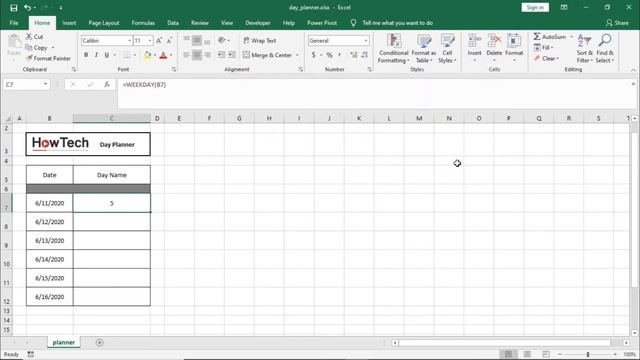
Task: Expand the formula bar
Action: tap(633, 84)
